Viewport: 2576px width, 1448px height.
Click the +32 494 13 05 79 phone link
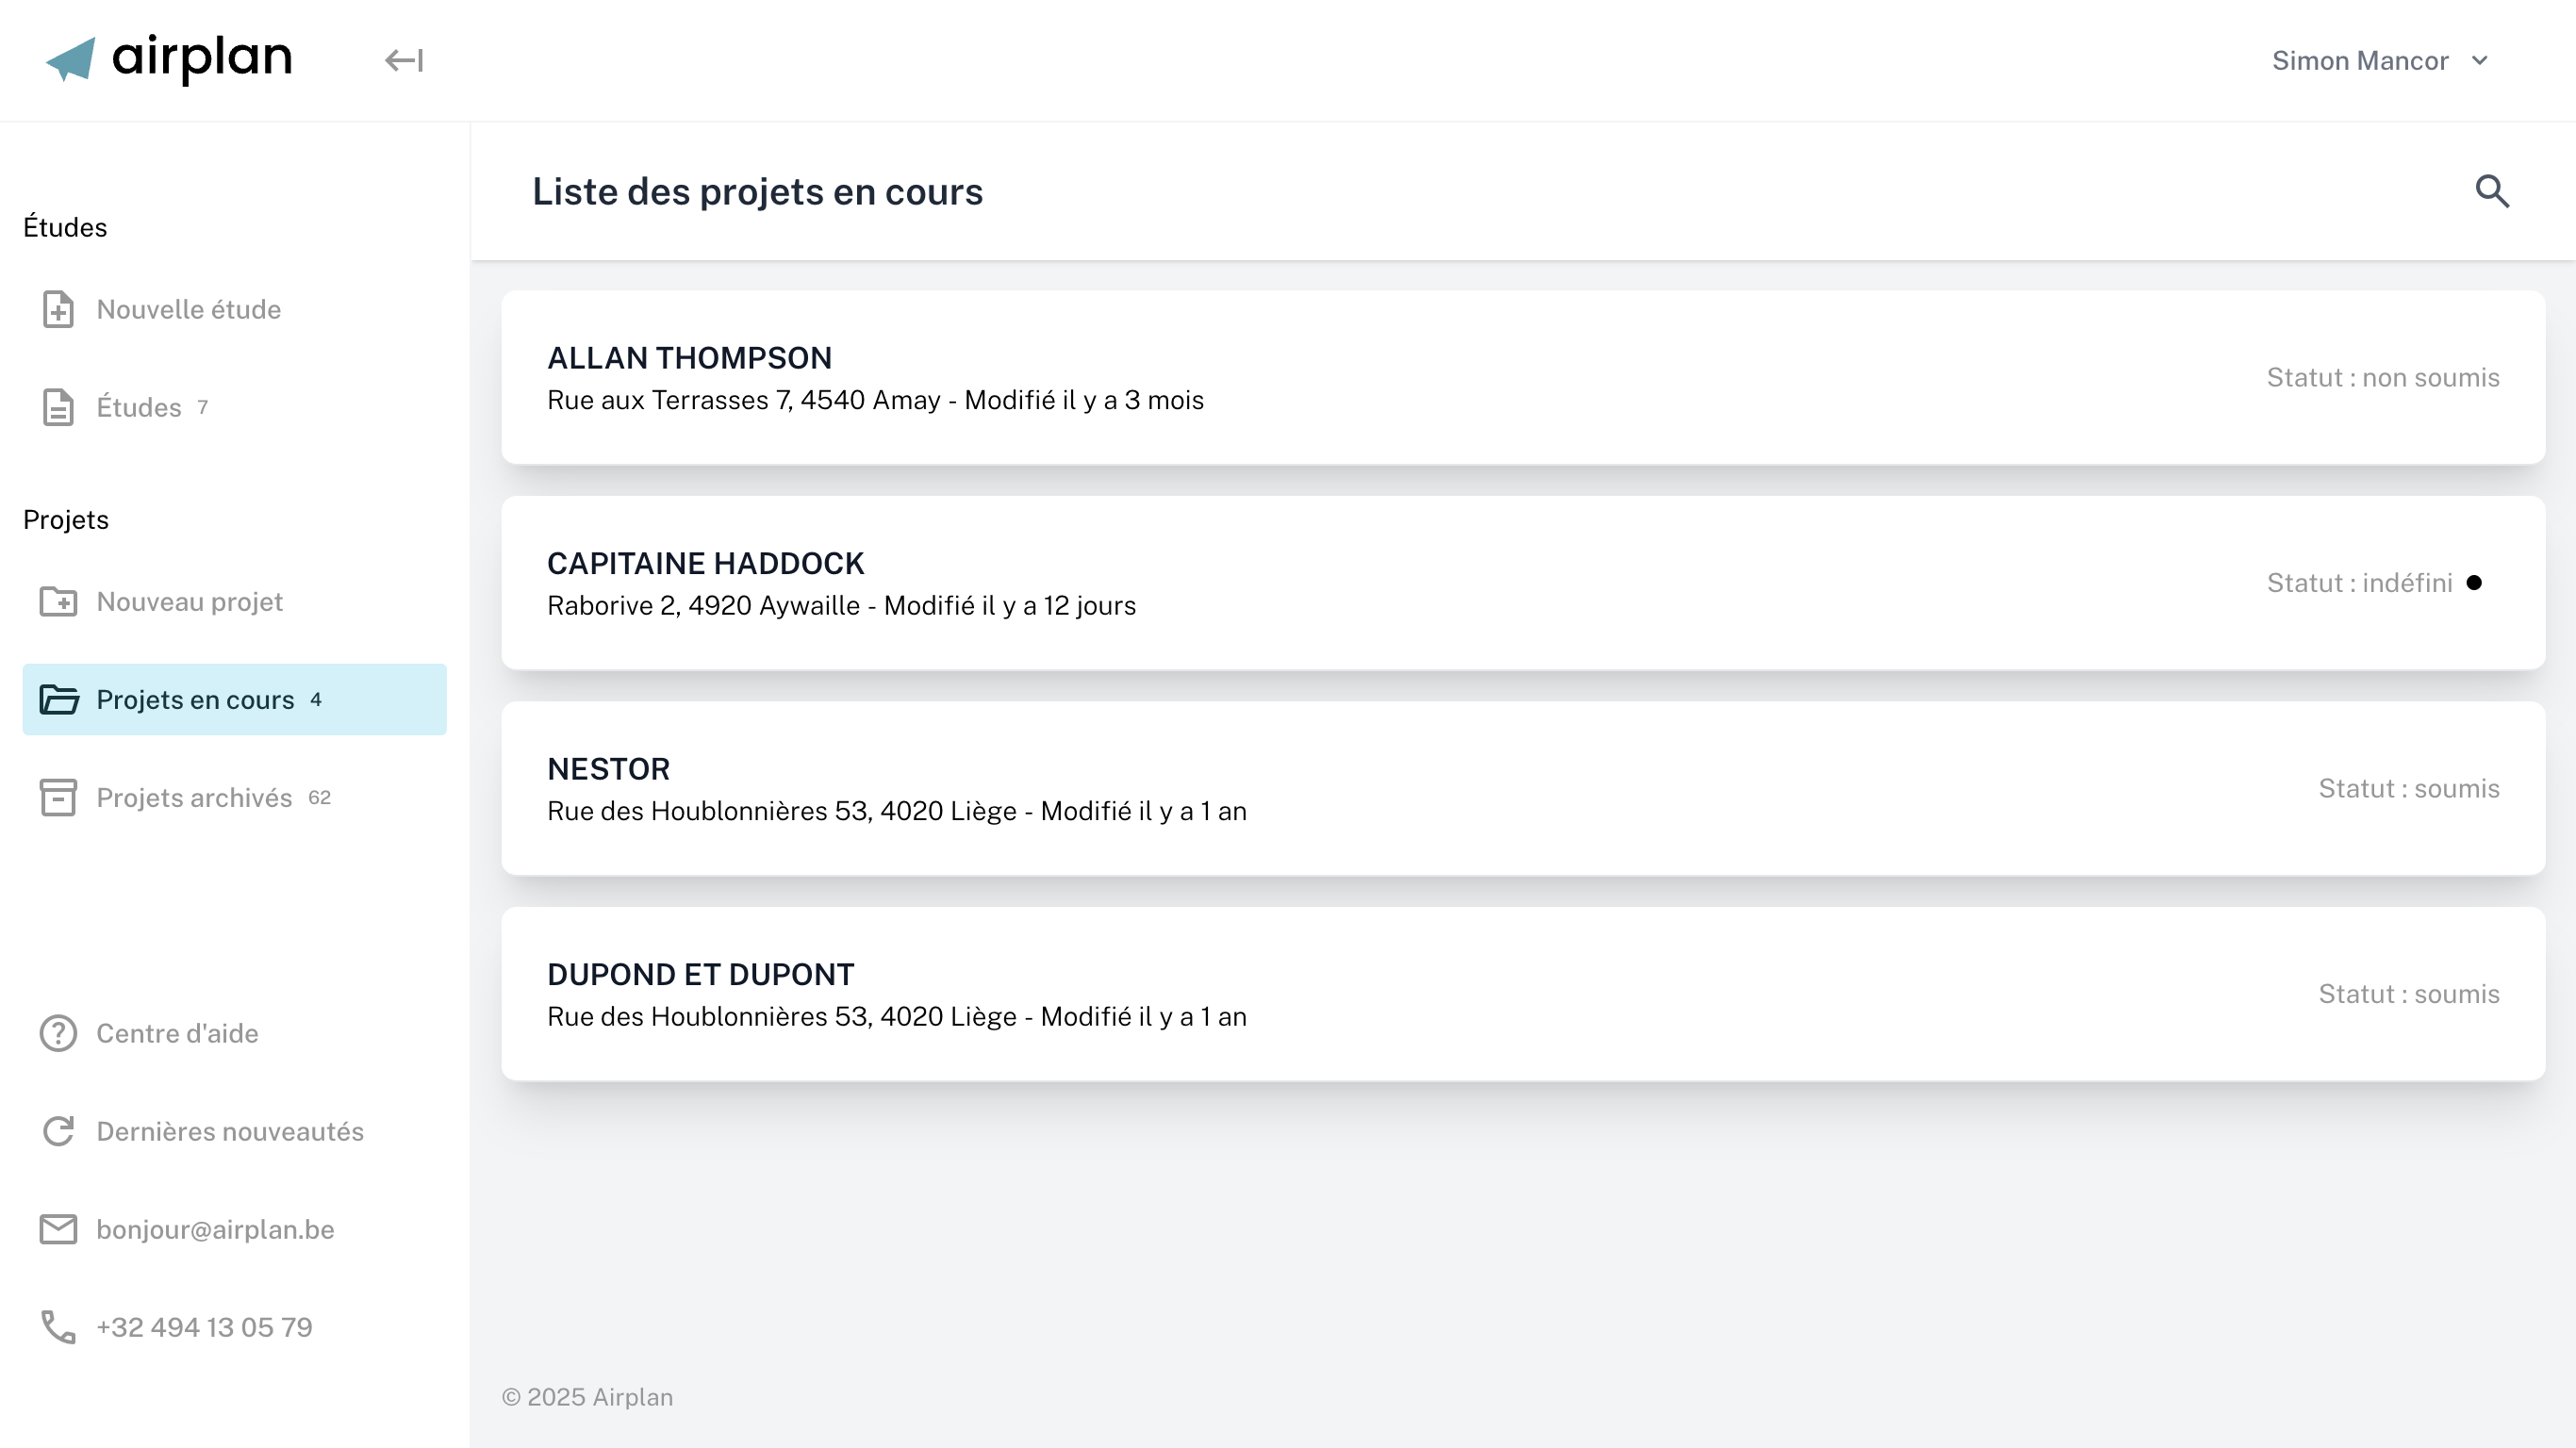[x=204, y=1327]
